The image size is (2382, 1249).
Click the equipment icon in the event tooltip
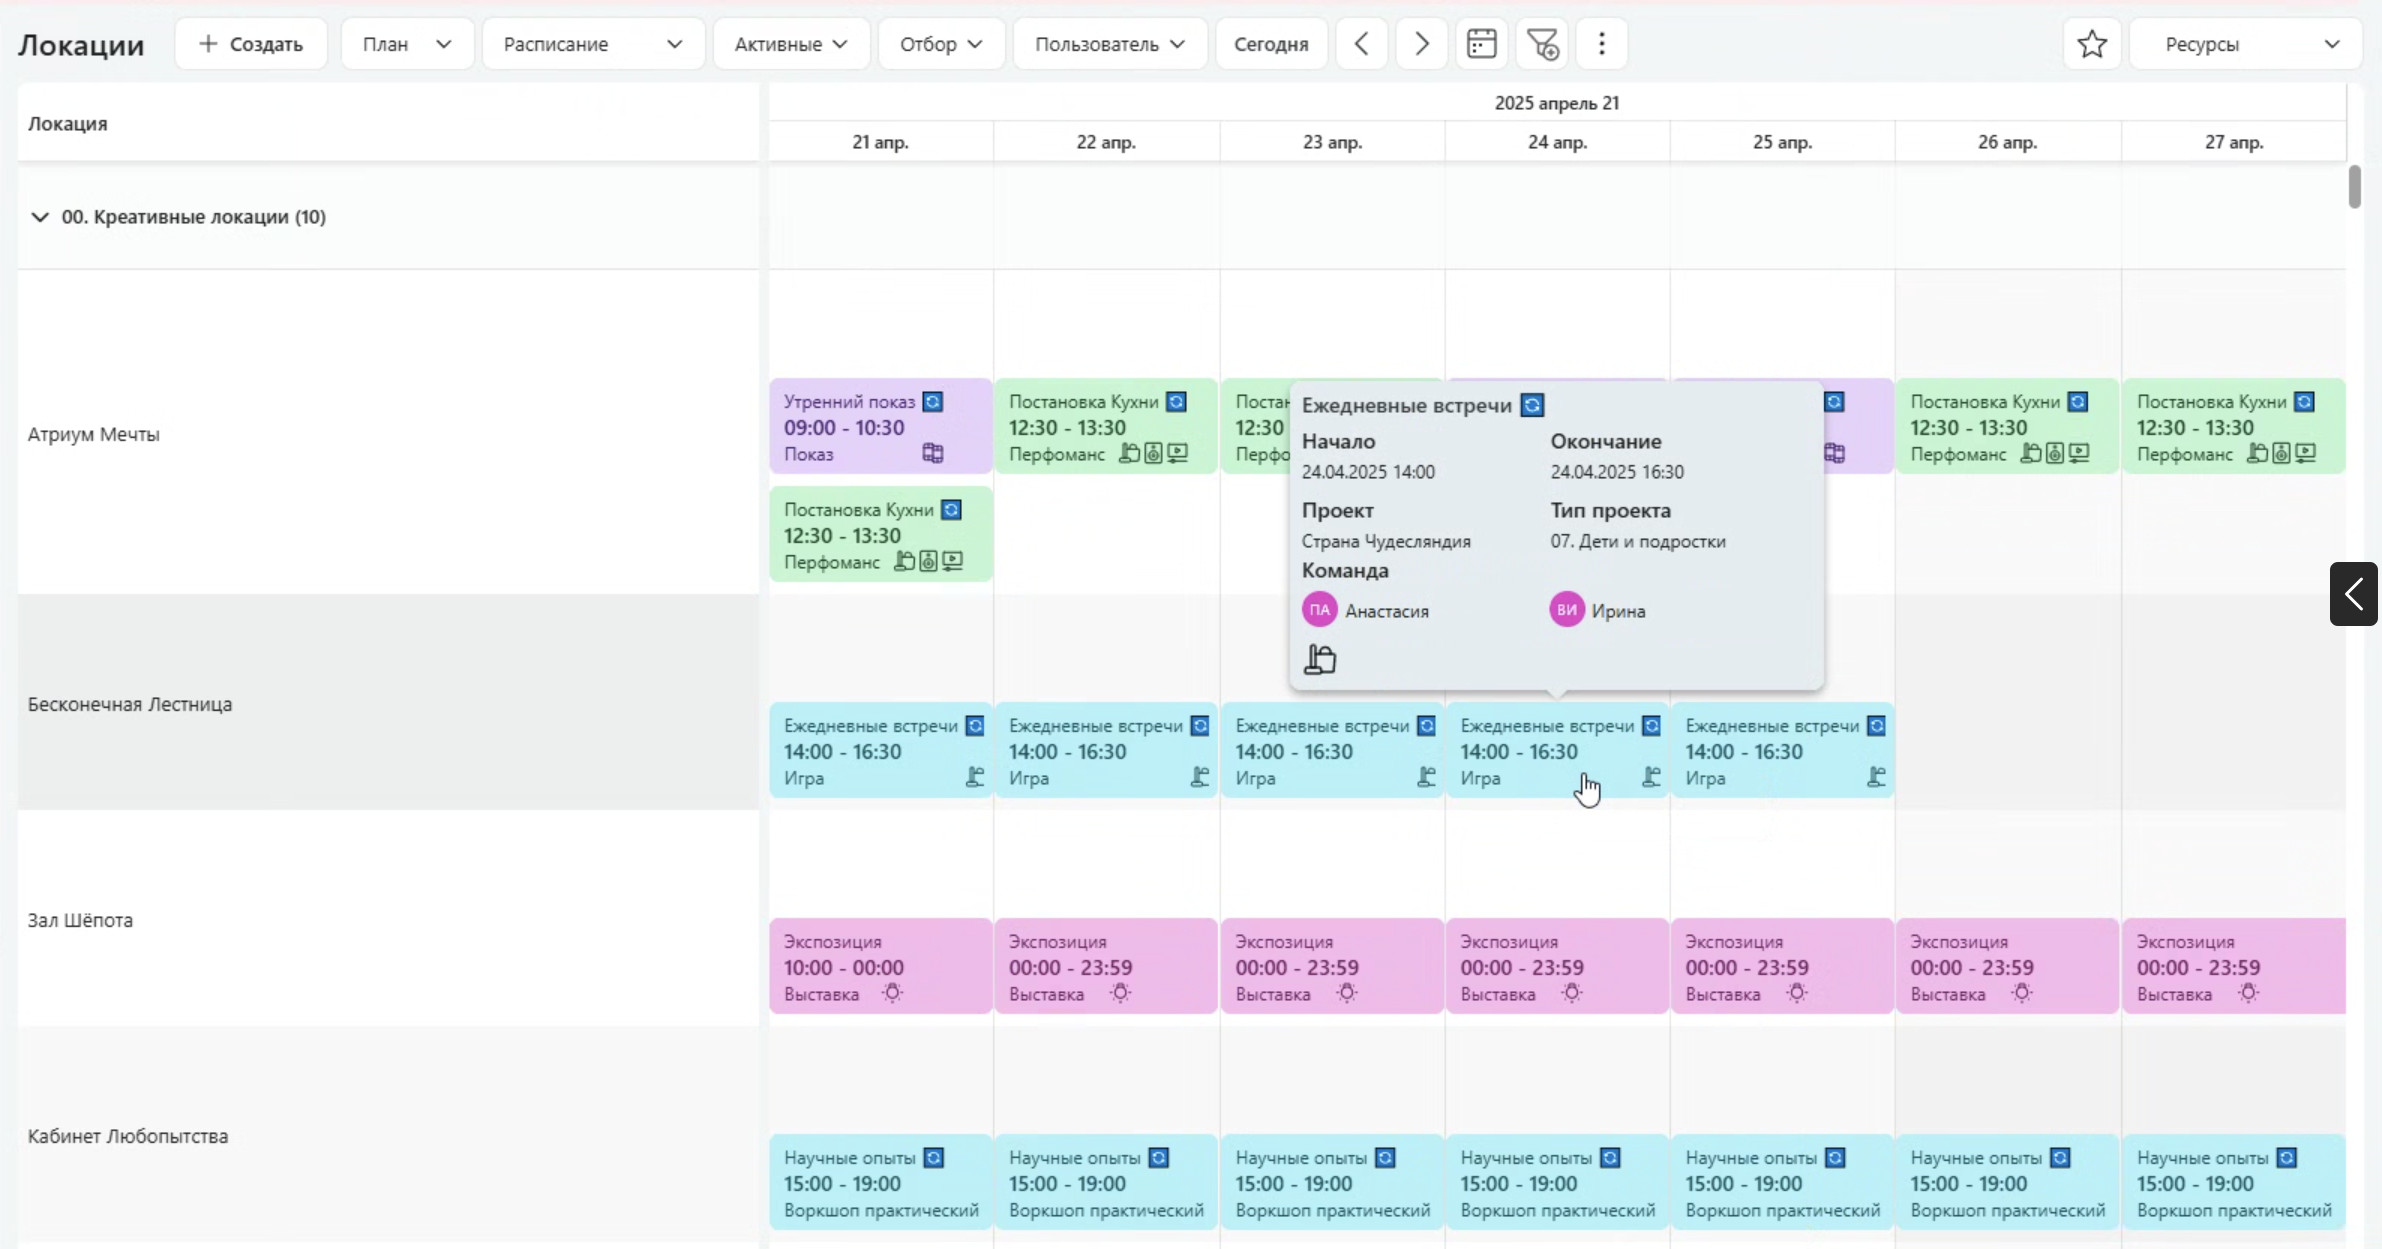[x=1320, y=659]
